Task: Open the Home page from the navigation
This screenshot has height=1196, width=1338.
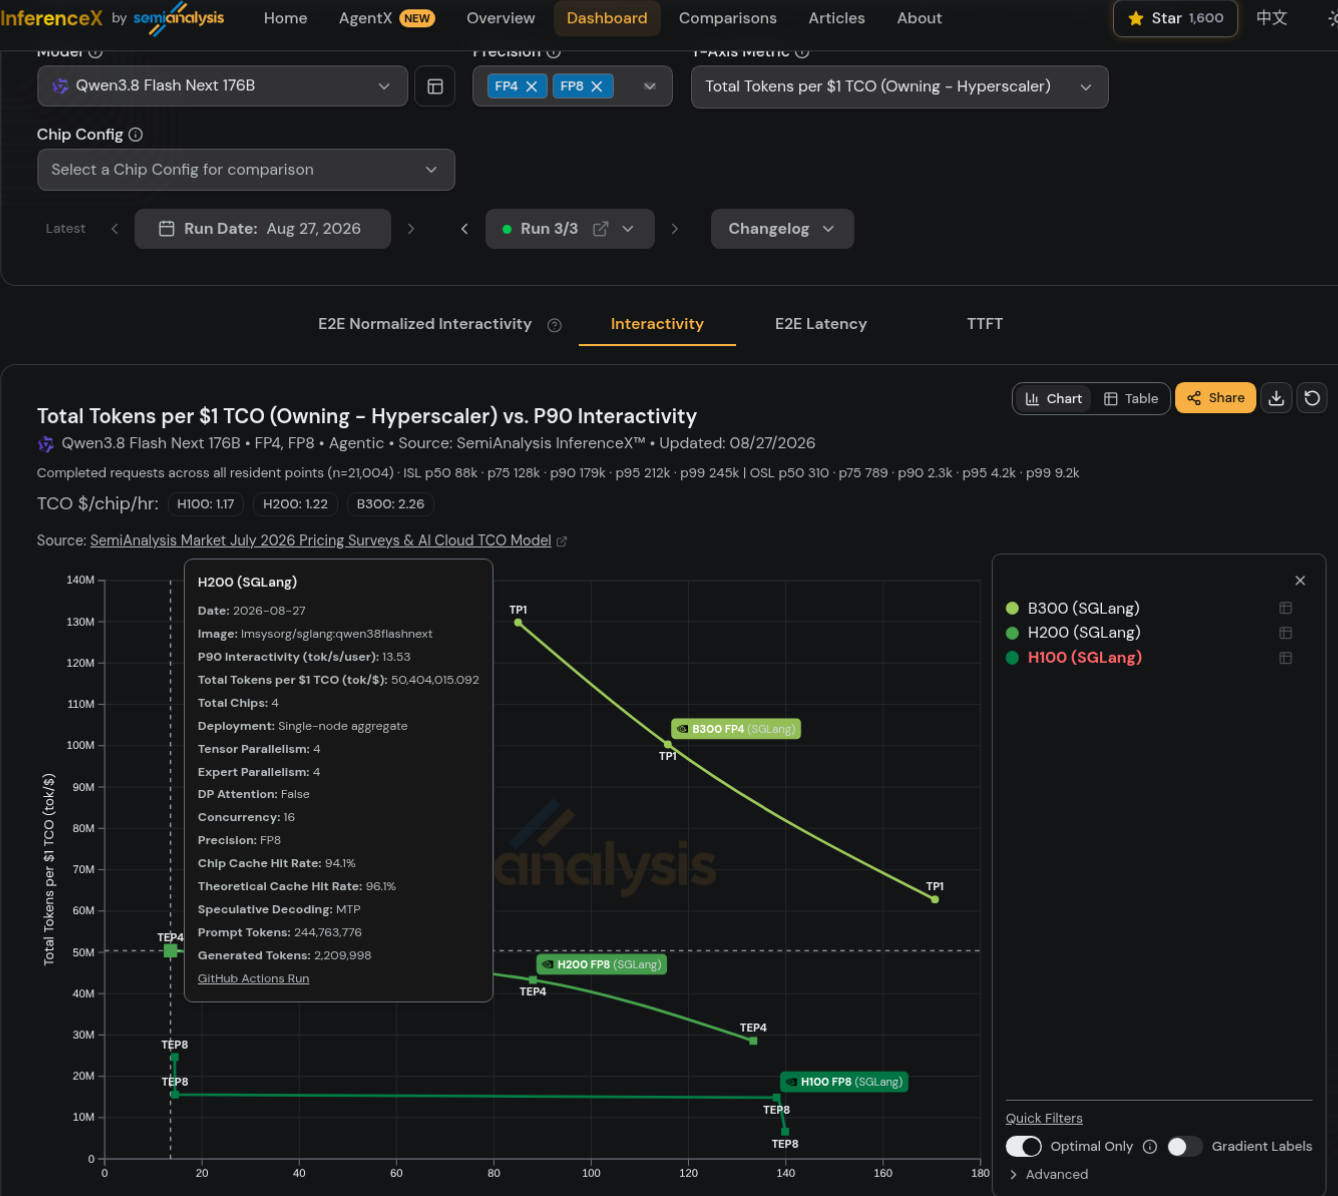Action: [285, 18]
